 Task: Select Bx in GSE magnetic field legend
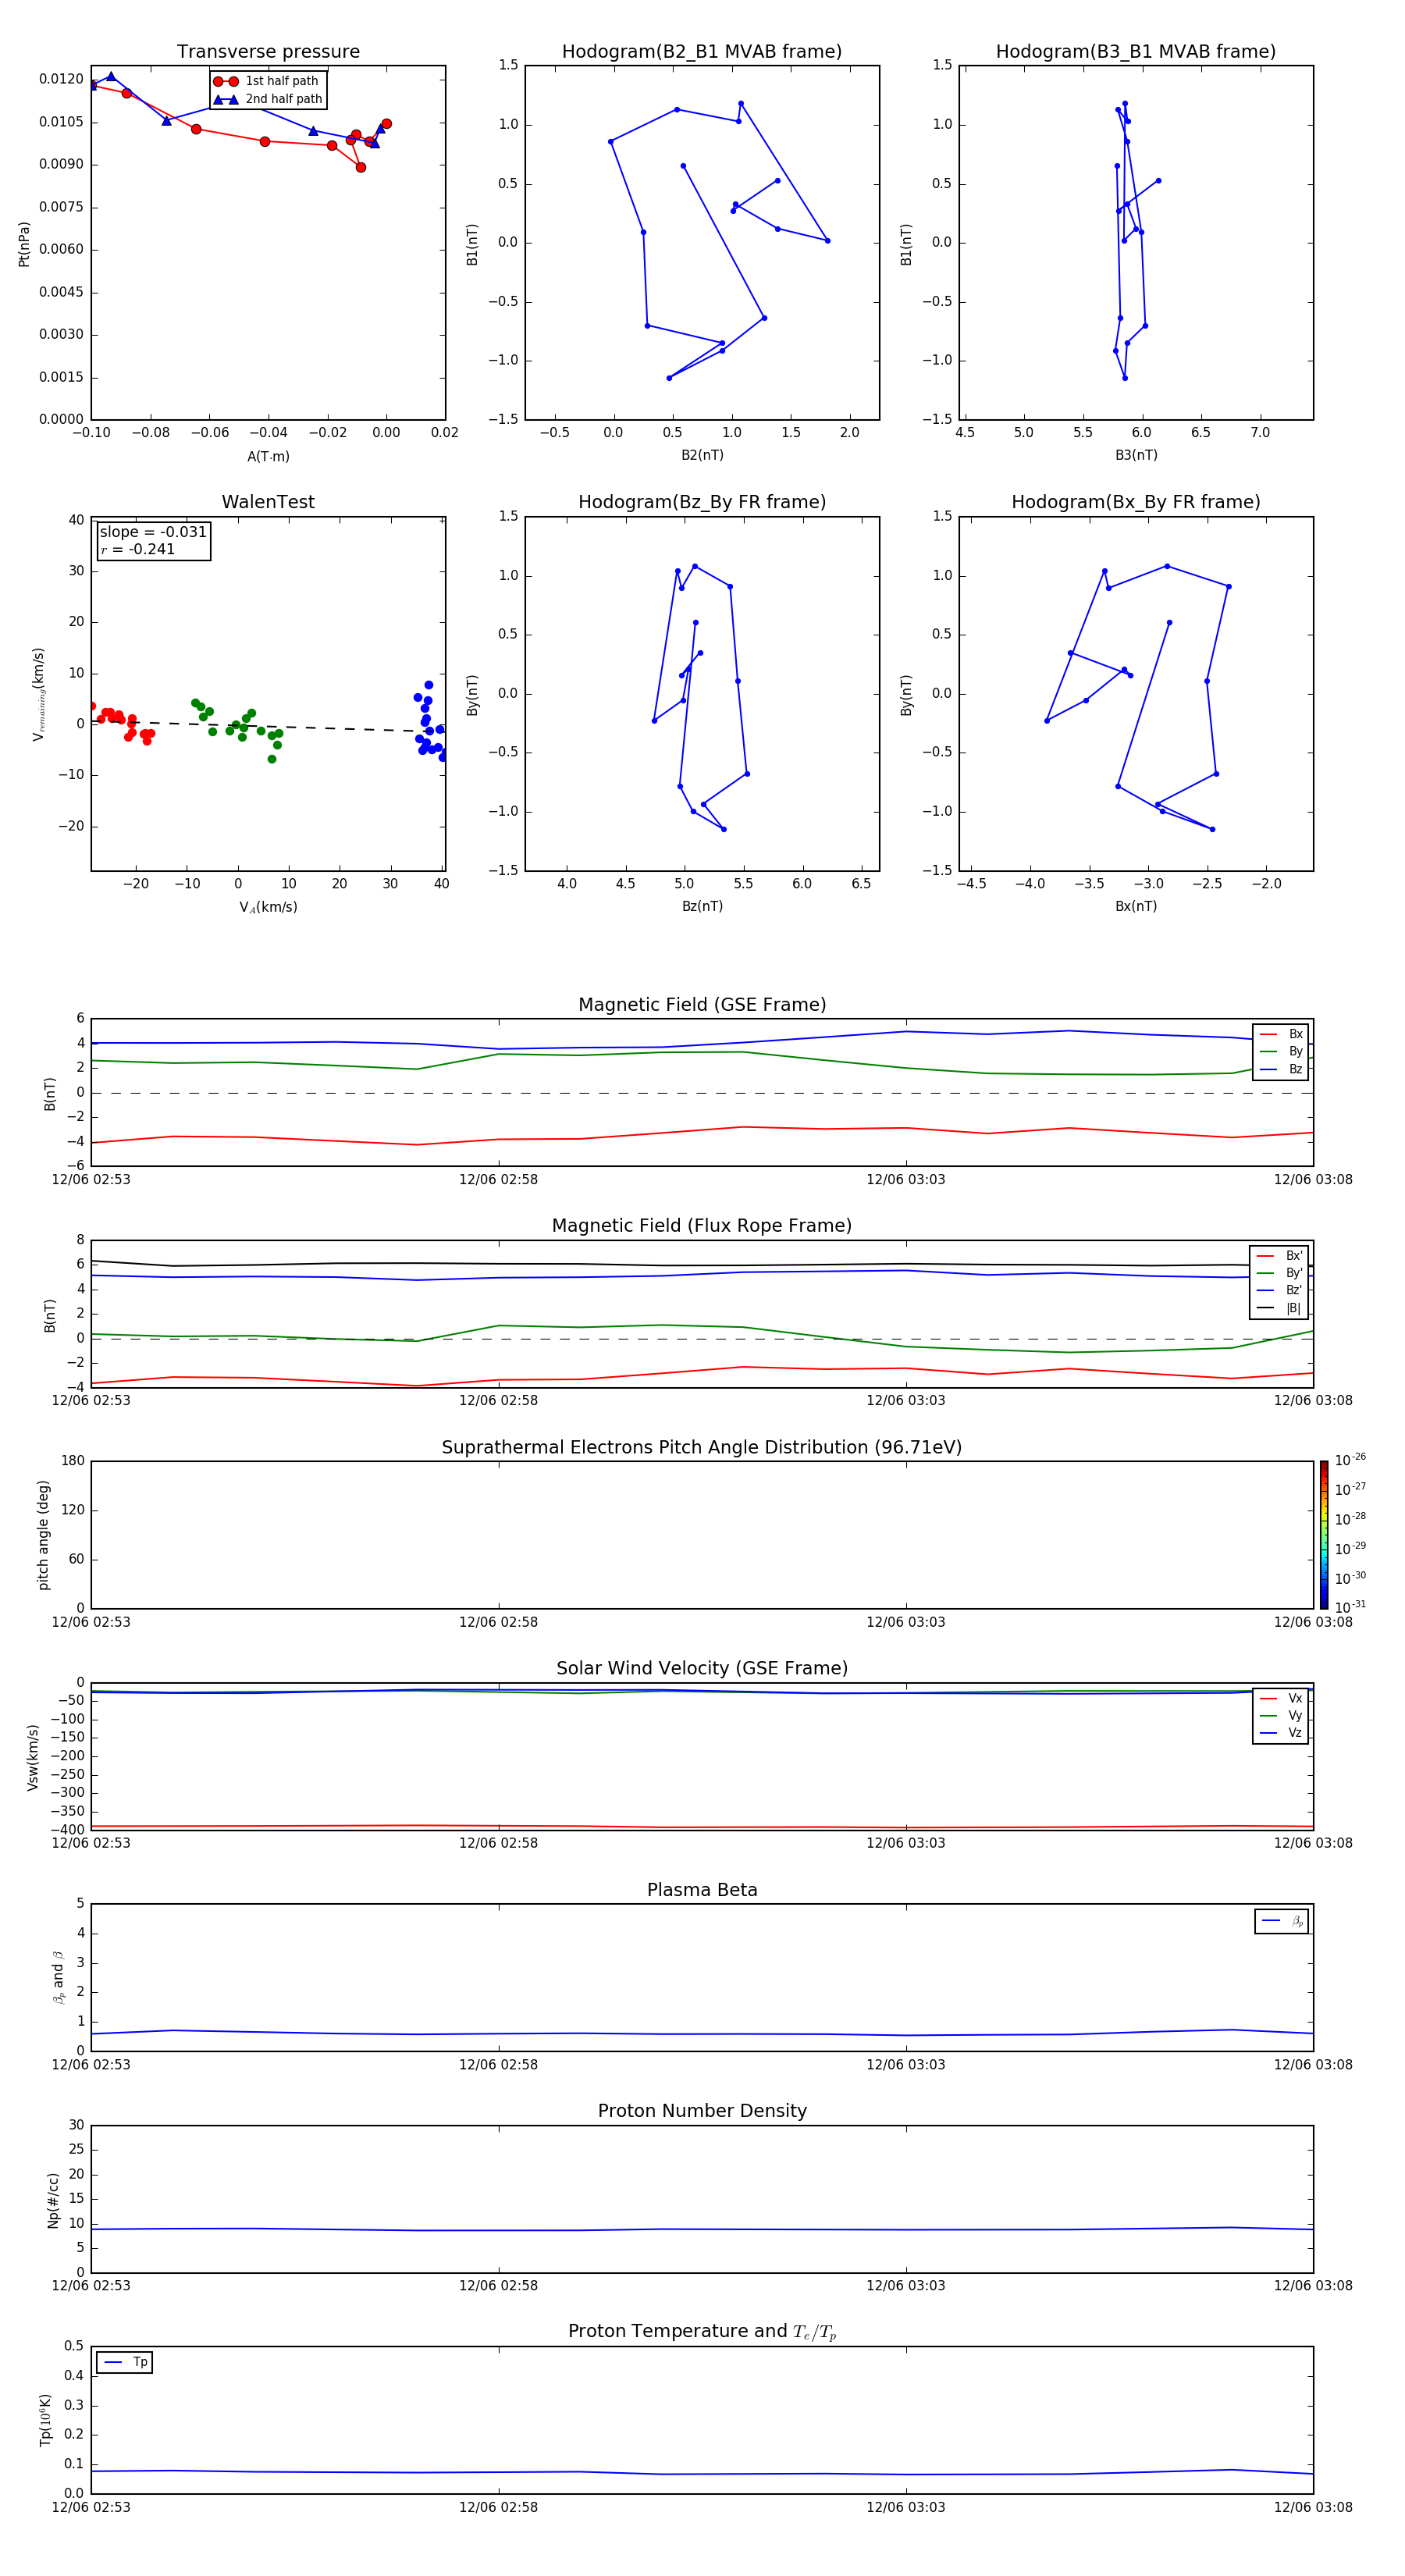pos(1281,1034)
